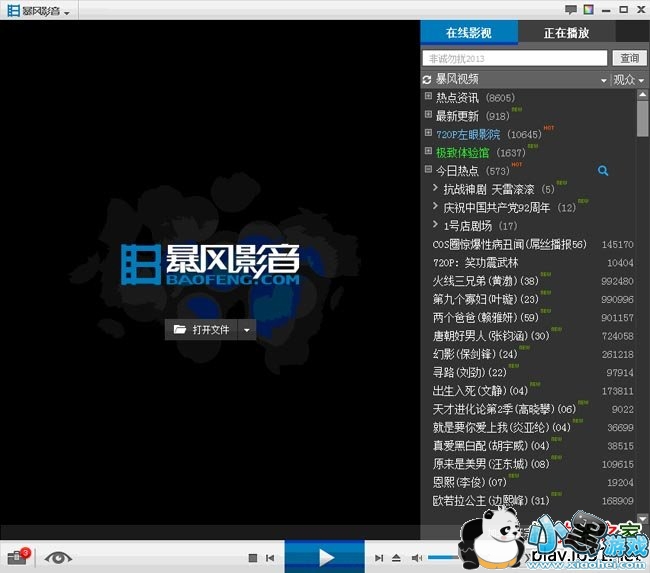Open 寻路(刘劲)(22) entry
This screenshot has width=650, height=573.
coord(532,372)
